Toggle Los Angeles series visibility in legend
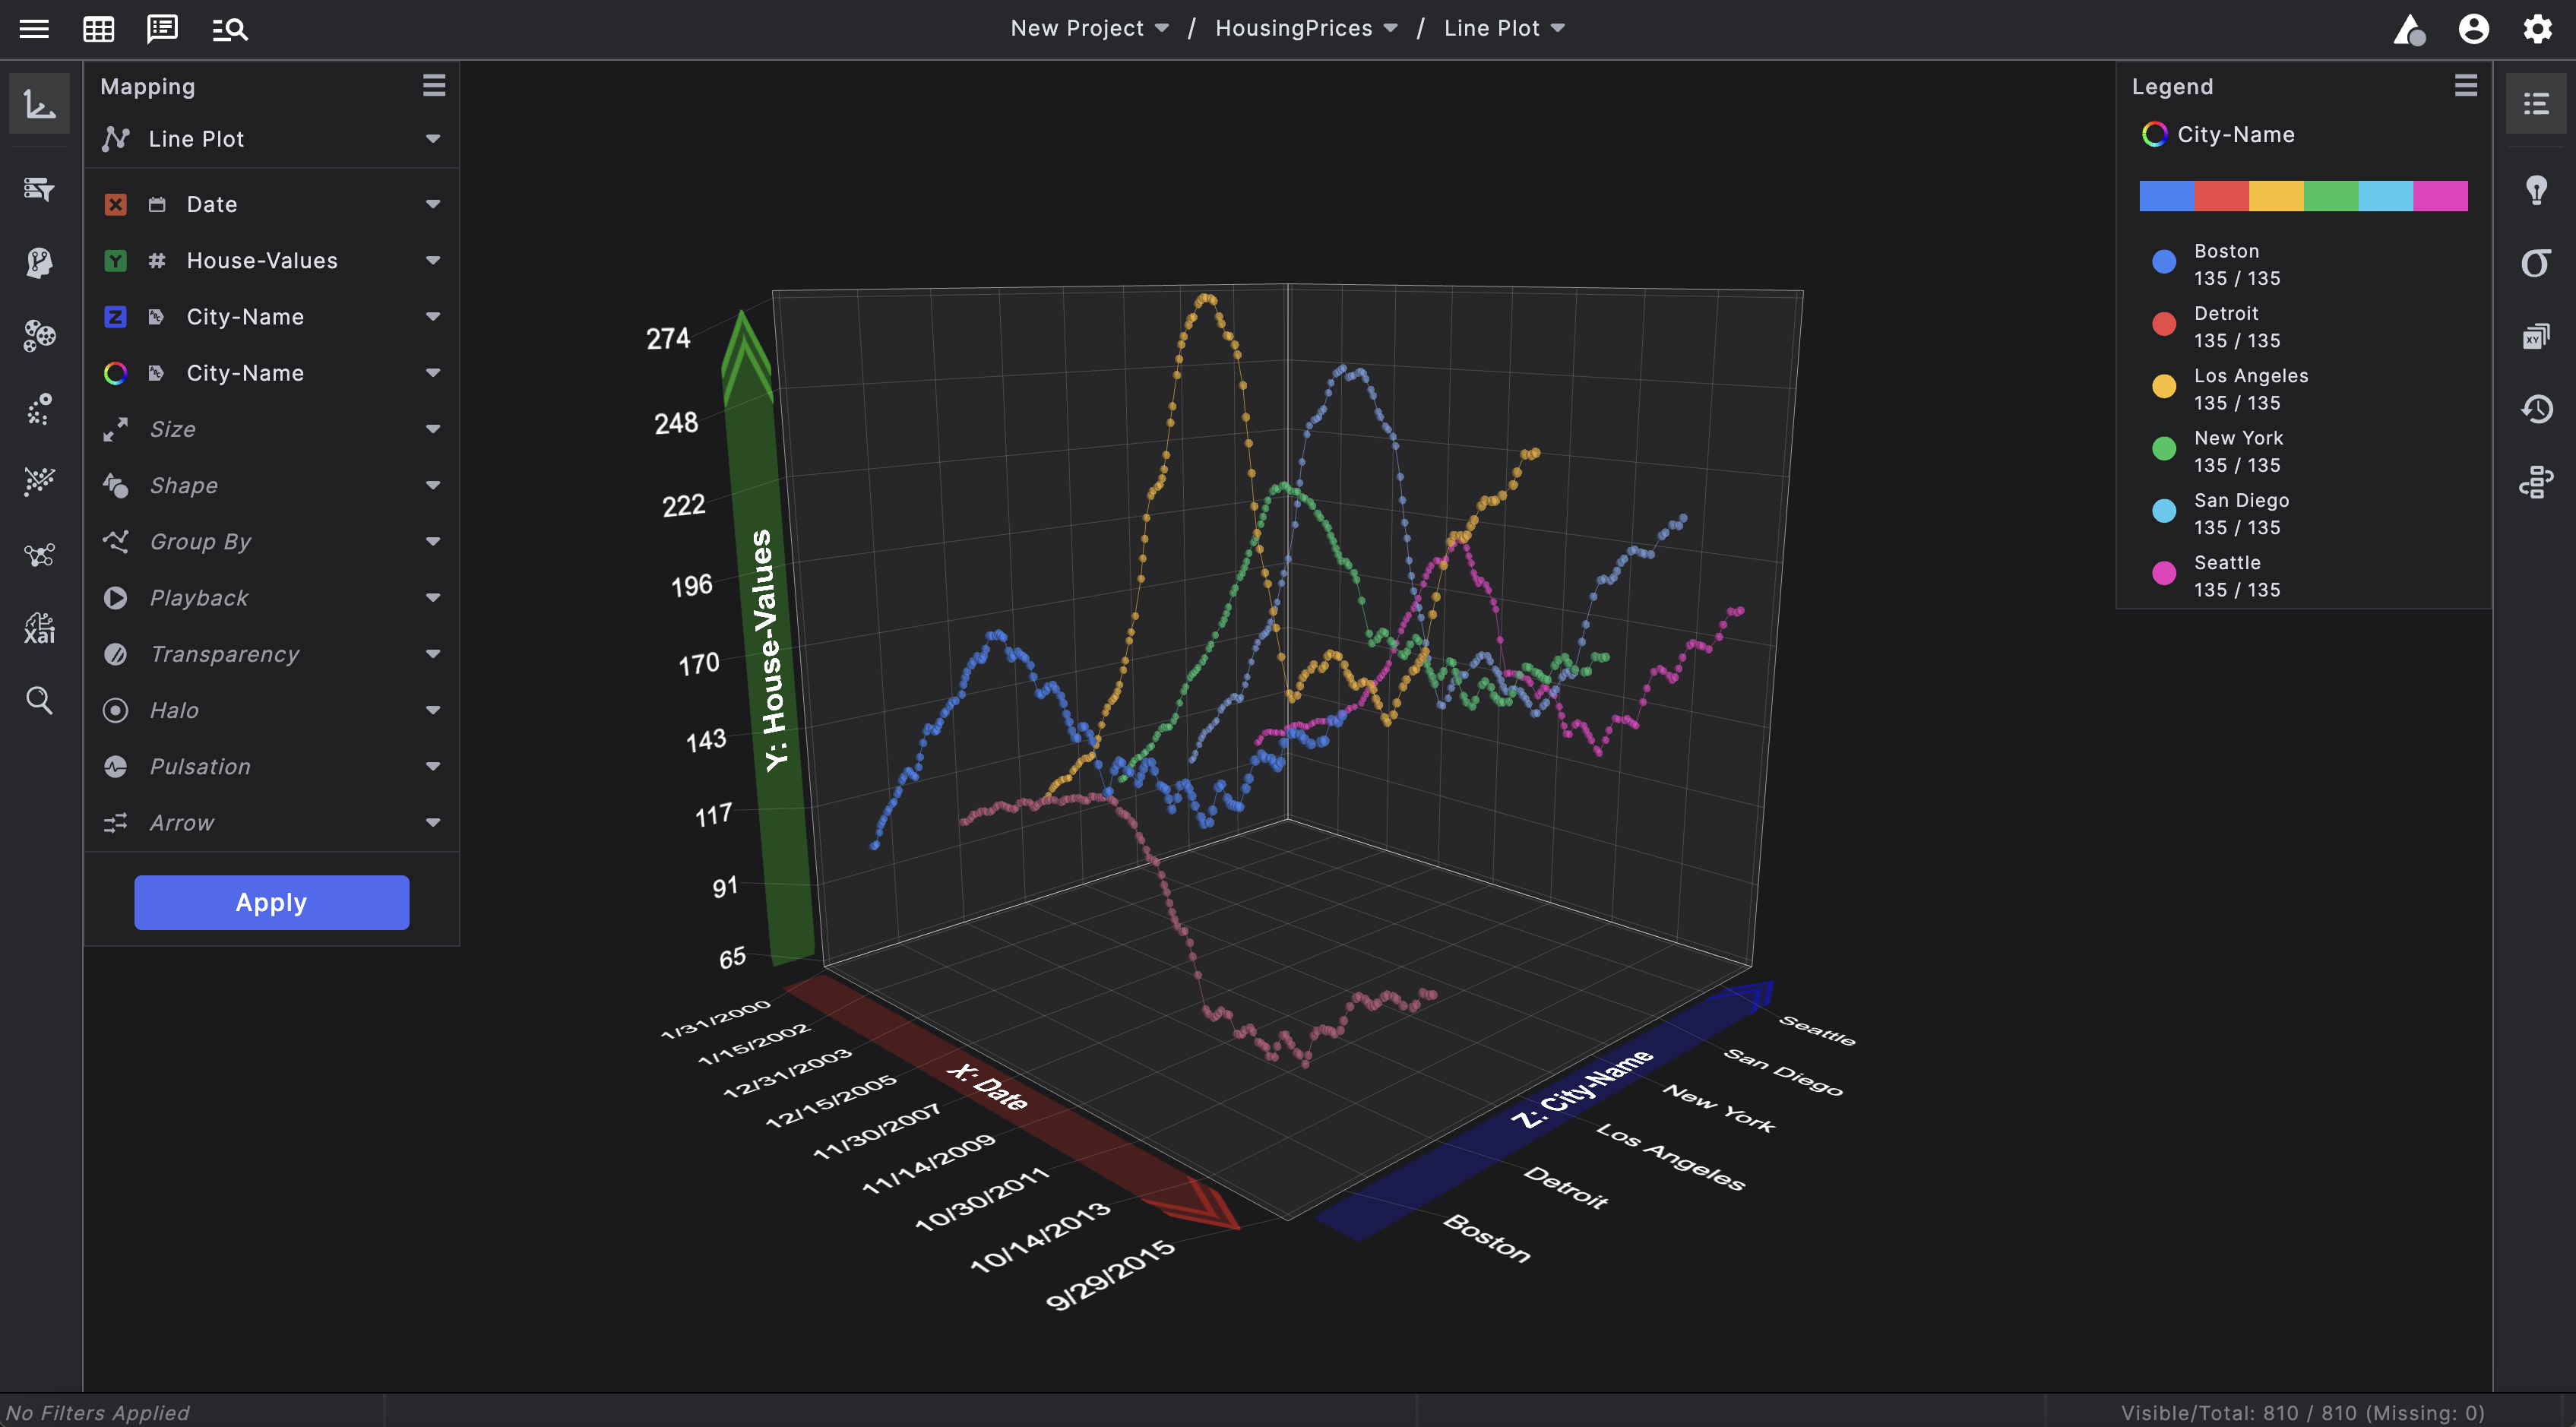 pyautogui.click(x=2164, y=387)
